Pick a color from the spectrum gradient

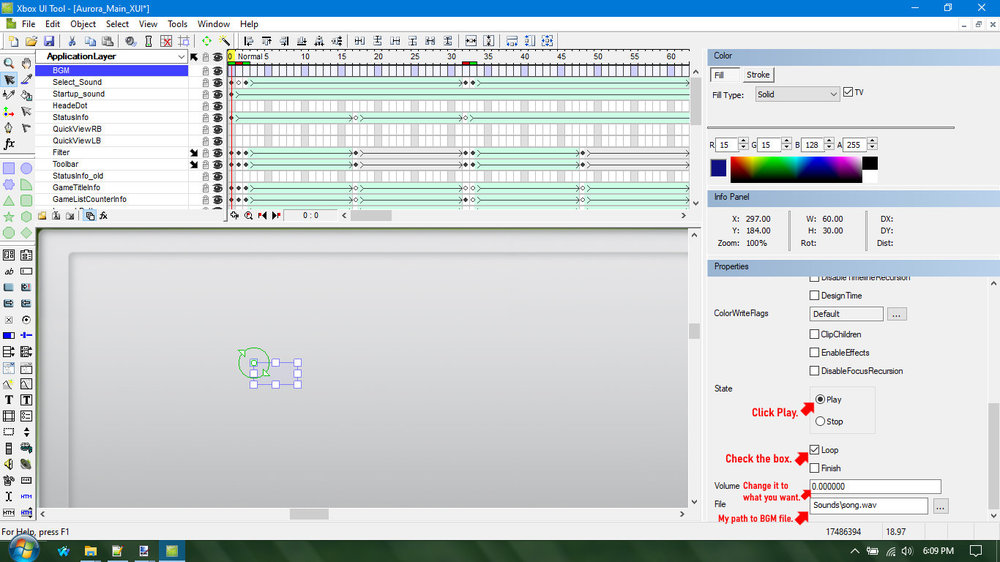tap(796, 170)
